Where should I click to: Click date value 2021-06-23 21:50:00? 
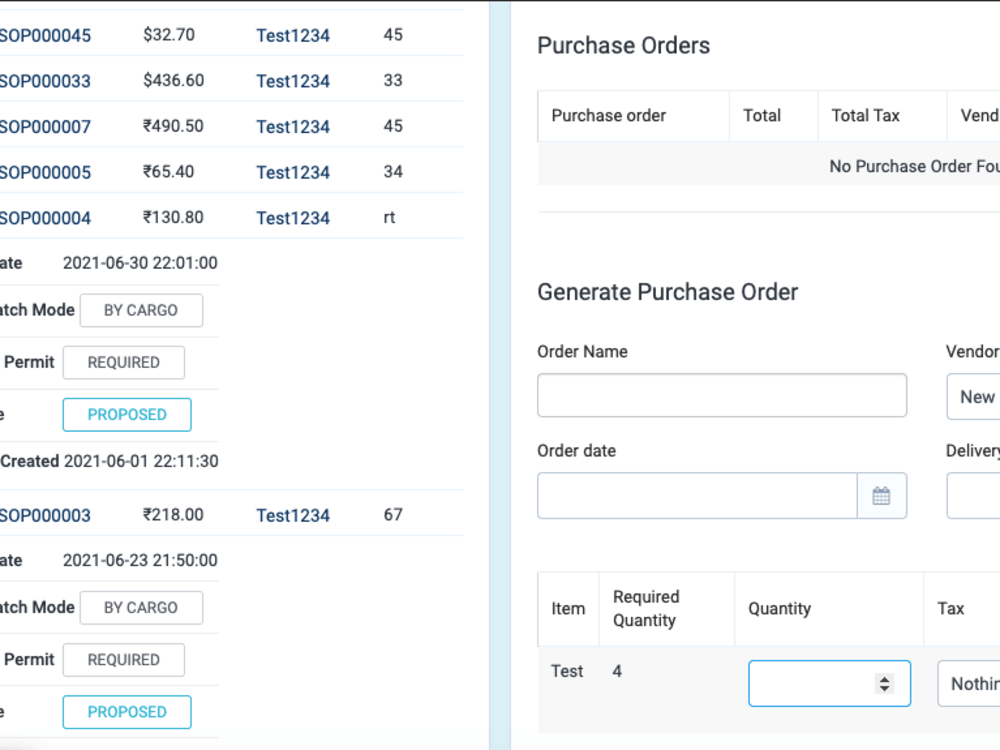pyautogui.click(x=140, y=560)
